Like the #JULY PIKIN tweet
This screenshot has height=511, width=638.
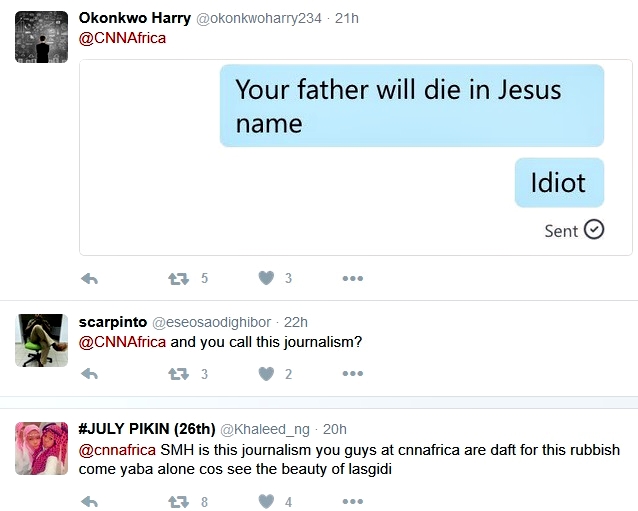[266, 501]
